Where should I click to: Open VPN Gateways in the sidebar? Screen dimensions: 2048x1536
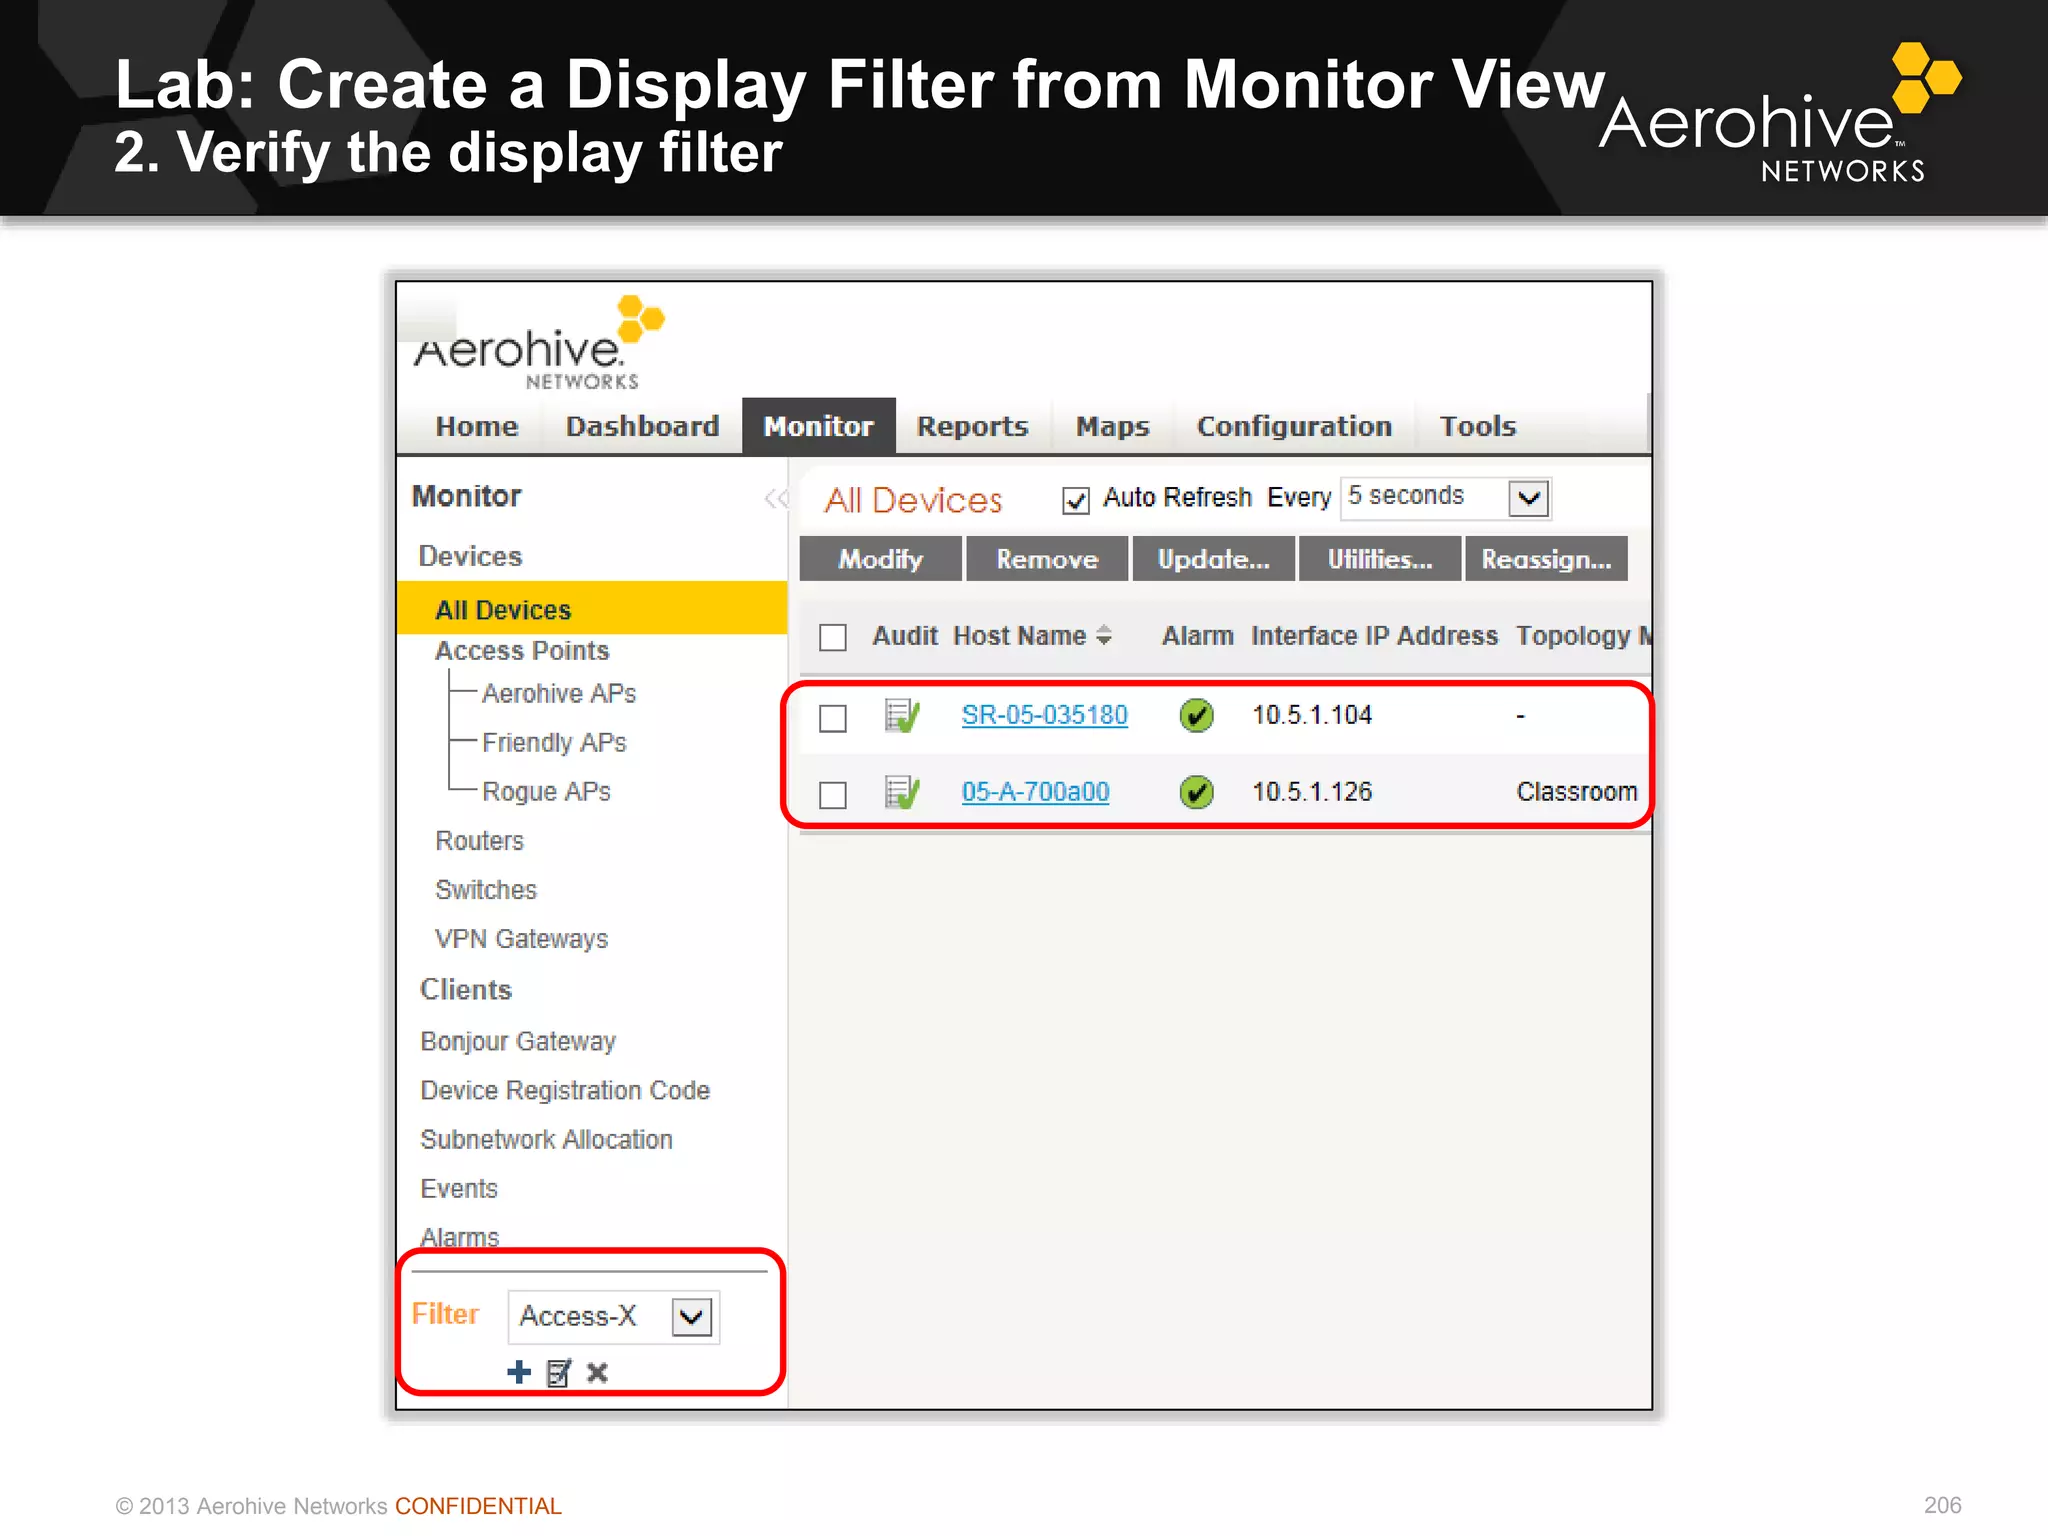click(521, 939)
